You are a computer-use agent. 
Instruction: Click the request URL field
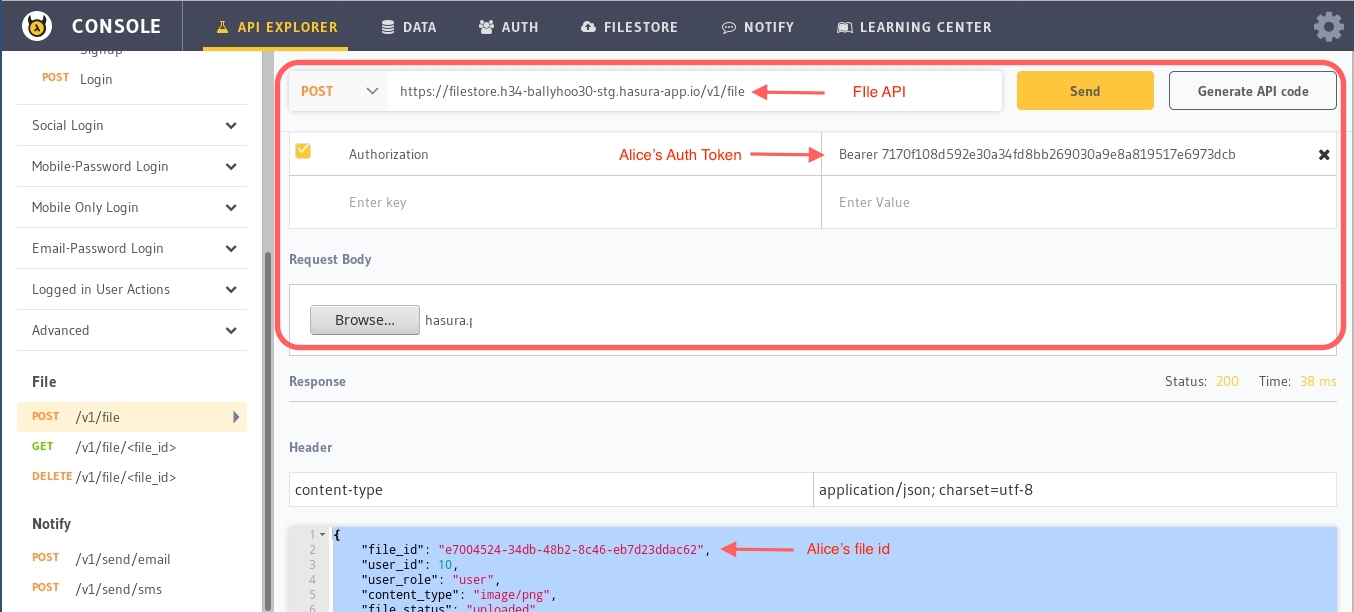click(694, 91)
